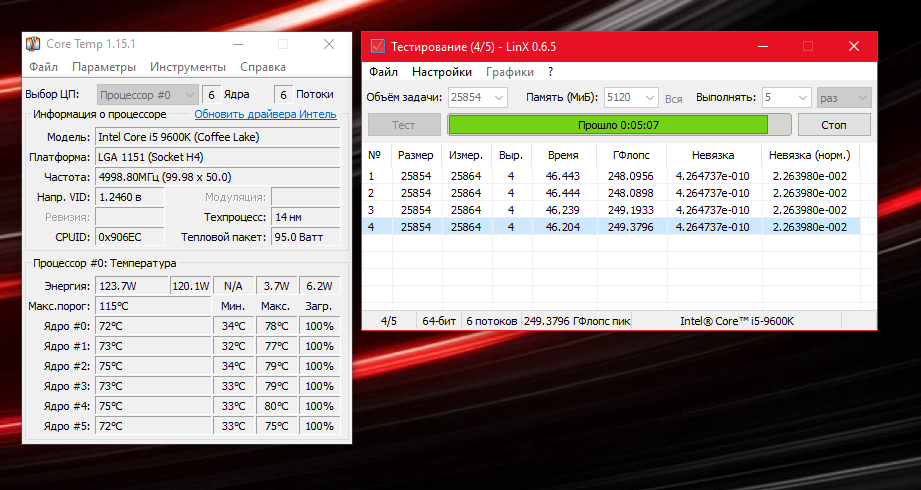
Task: Click the Частота field 4998.80МГц
Action: point(218,177)
